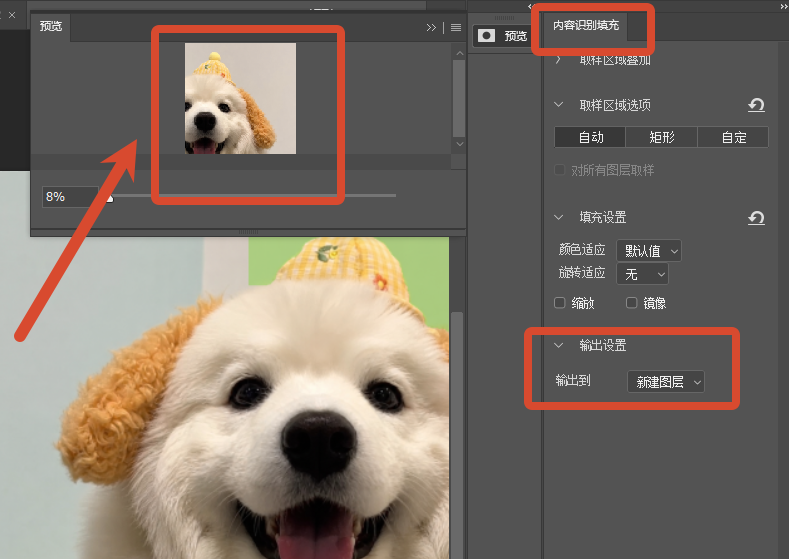Viewport: 789px width, 559px height.
Task: Close the document tab with X
Action: 12,15
